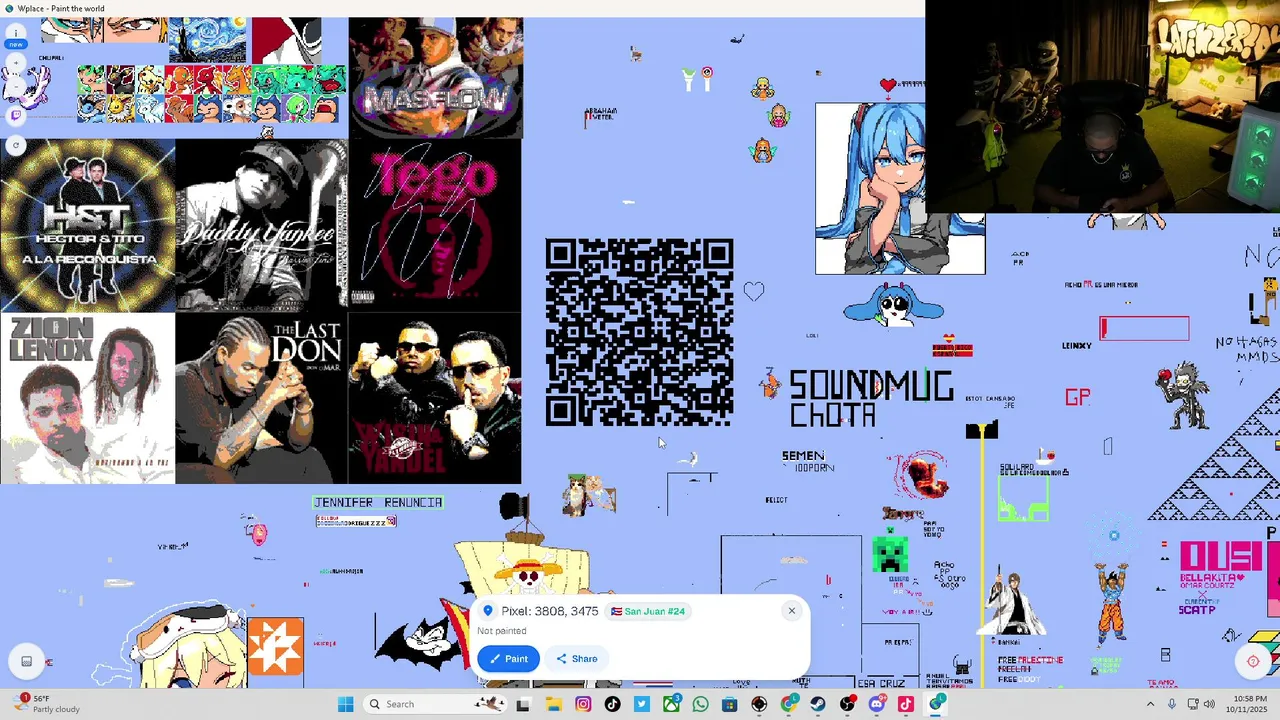
Task: Click the refresh map button
Action: (x=16, y=145)
